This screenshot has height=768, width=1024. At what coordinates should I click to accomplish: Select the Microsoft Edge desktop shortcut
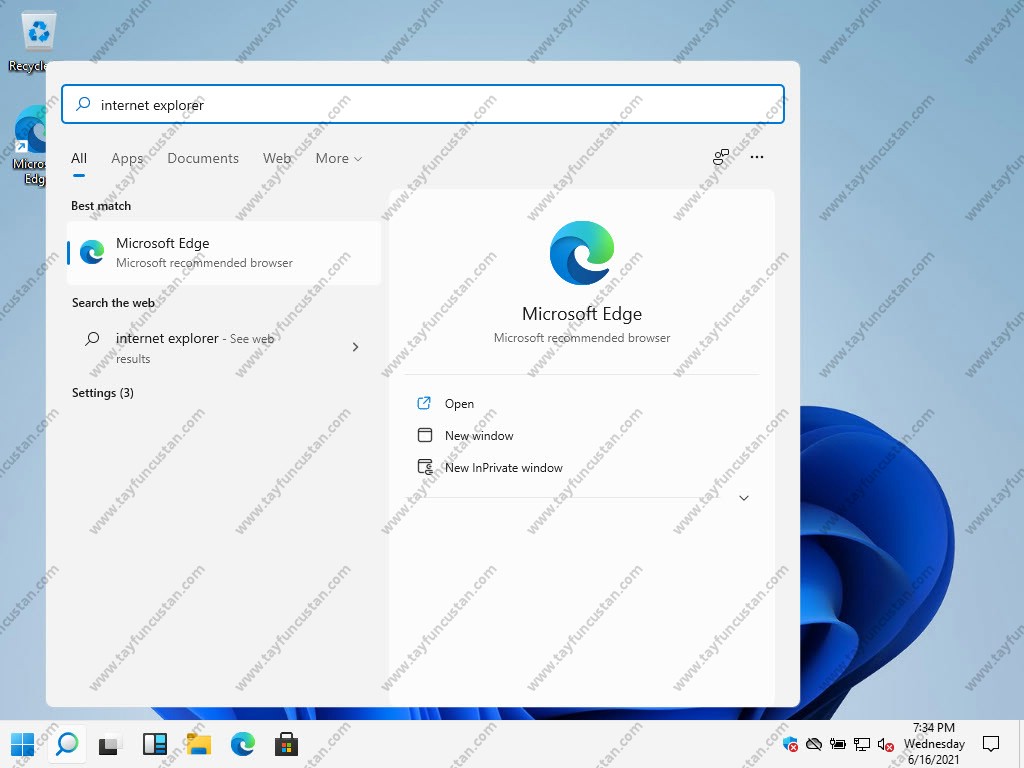(29, 145)
